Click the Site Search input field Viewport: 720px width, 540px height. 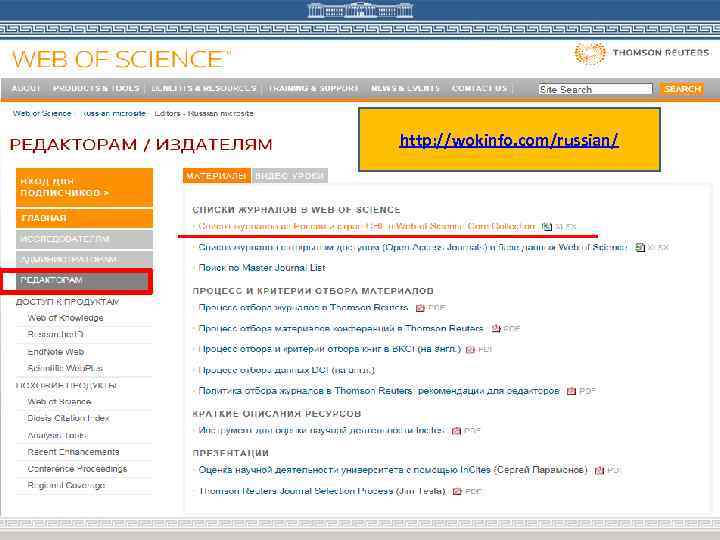595,89
